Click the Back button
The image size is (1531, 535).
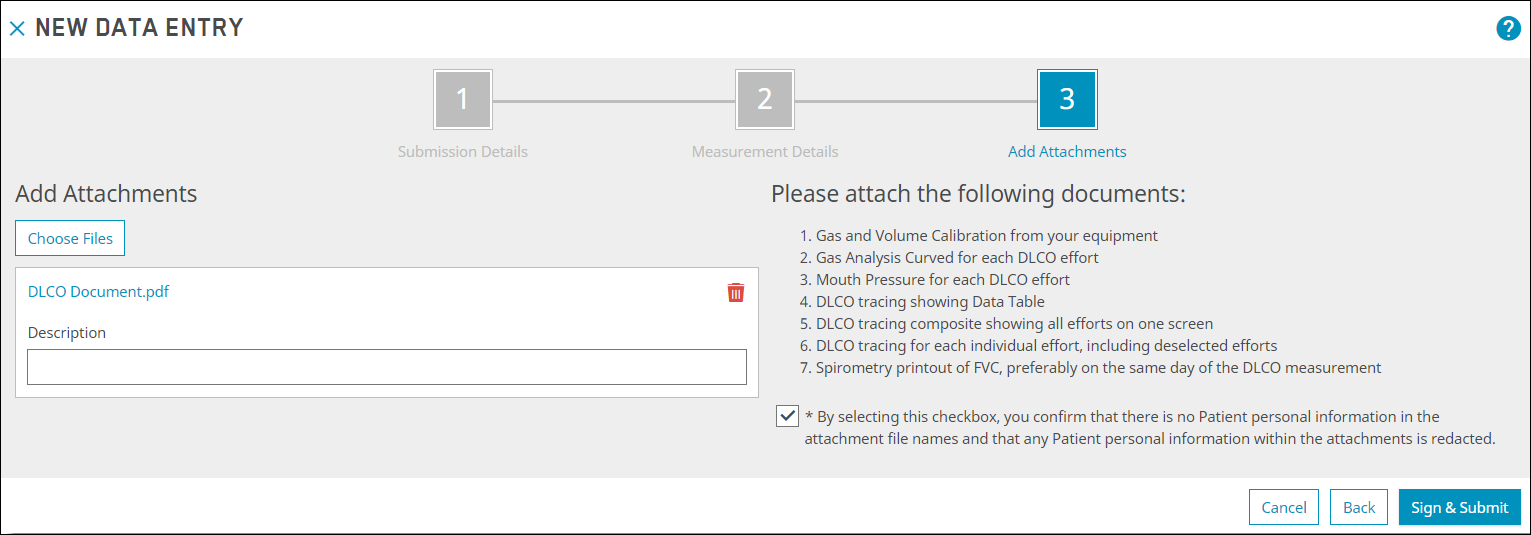click(1359, 507)
